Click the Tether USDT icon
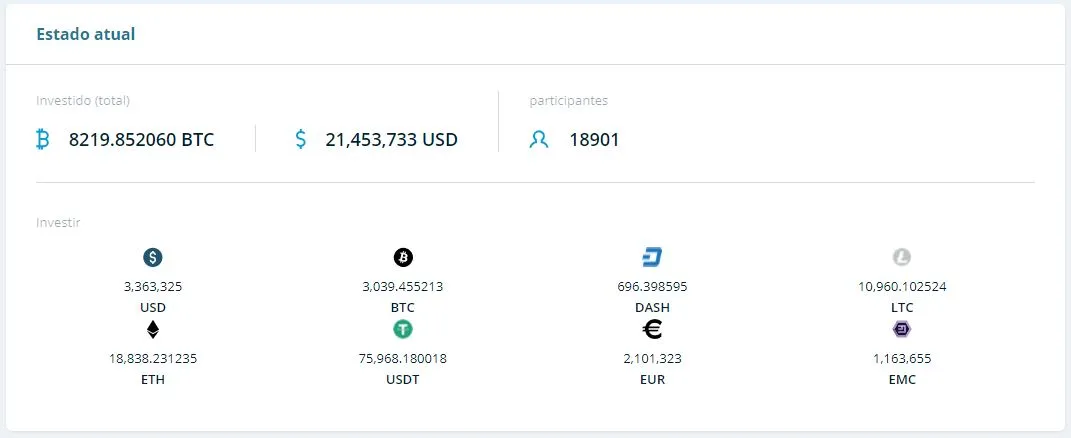 point(403,329)
